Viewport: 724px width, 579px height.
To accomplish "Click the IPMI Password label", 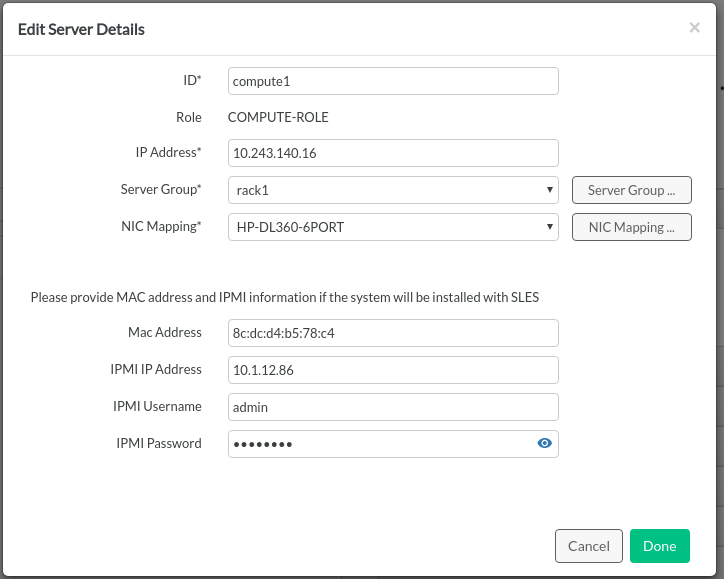I will click(157, 443).
